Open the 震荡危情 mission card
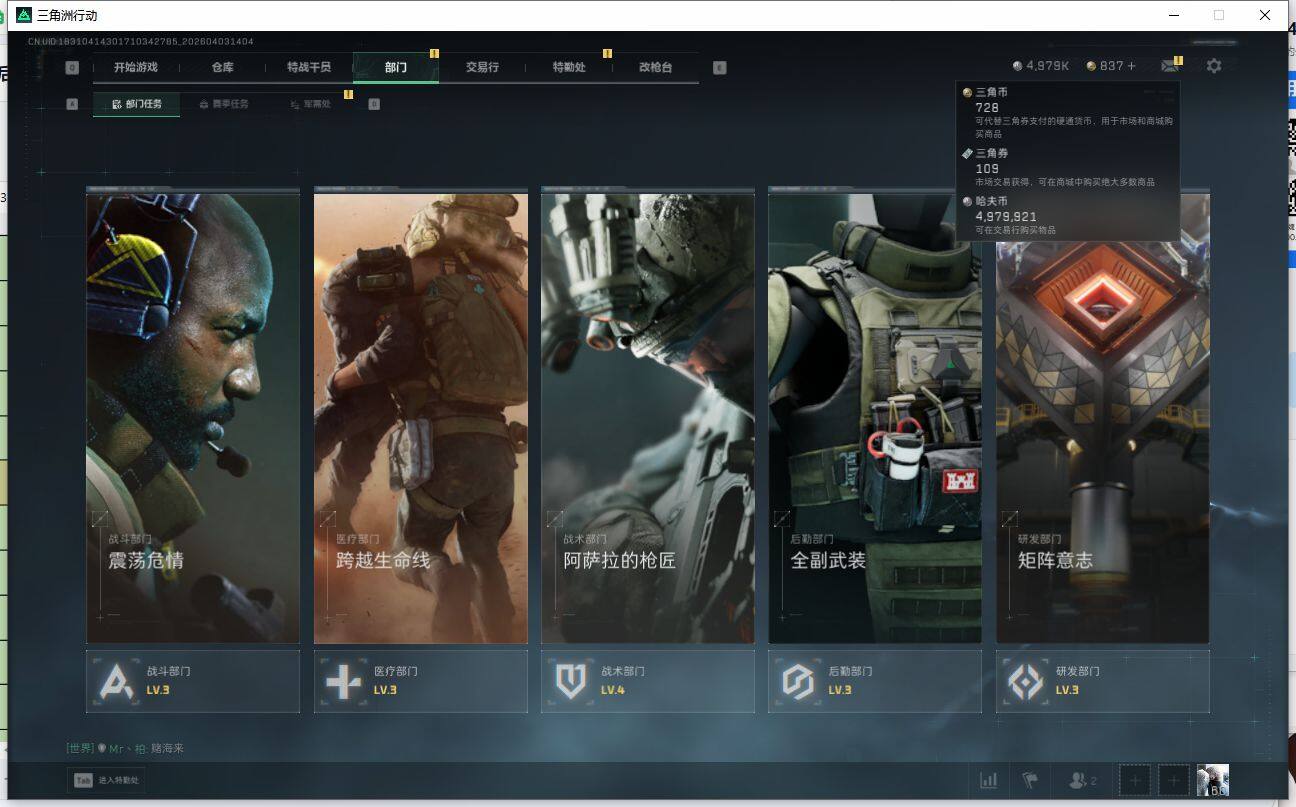1296x807 pixels. point(192,418)
